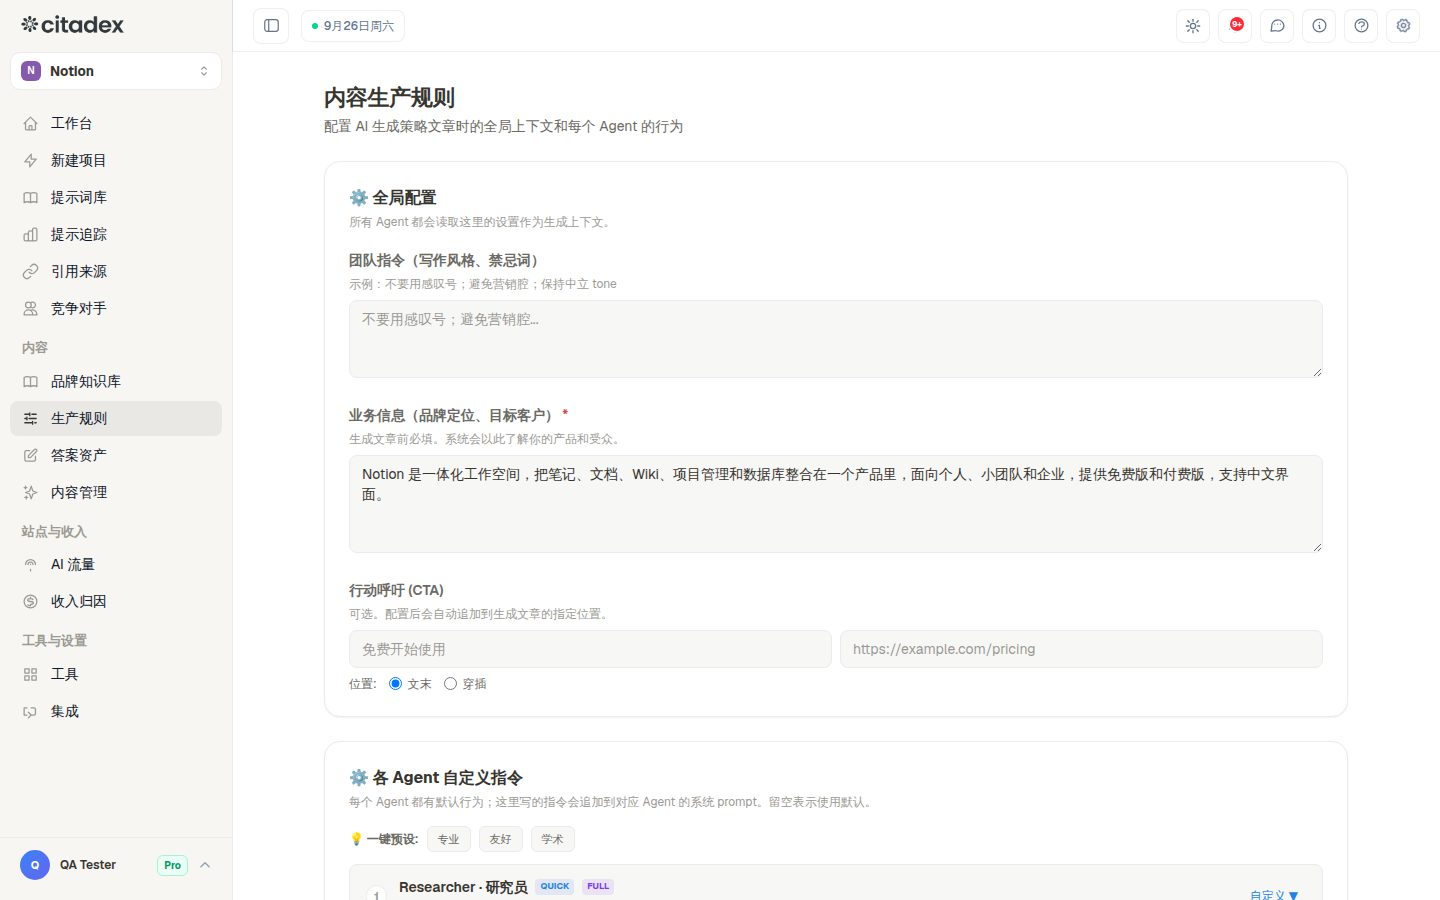Open the Notion workspace switcher dropdown

click(116, 71)
